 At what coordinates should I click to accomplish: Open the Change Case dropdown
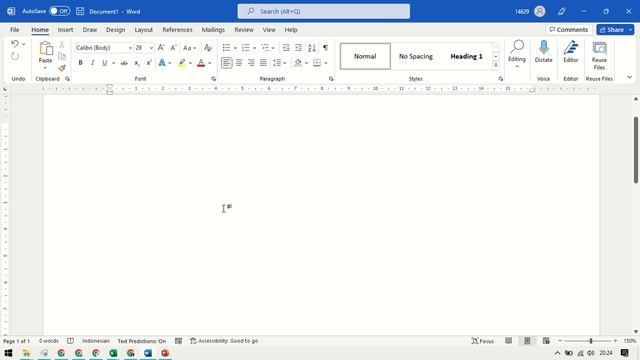point(189,48)
